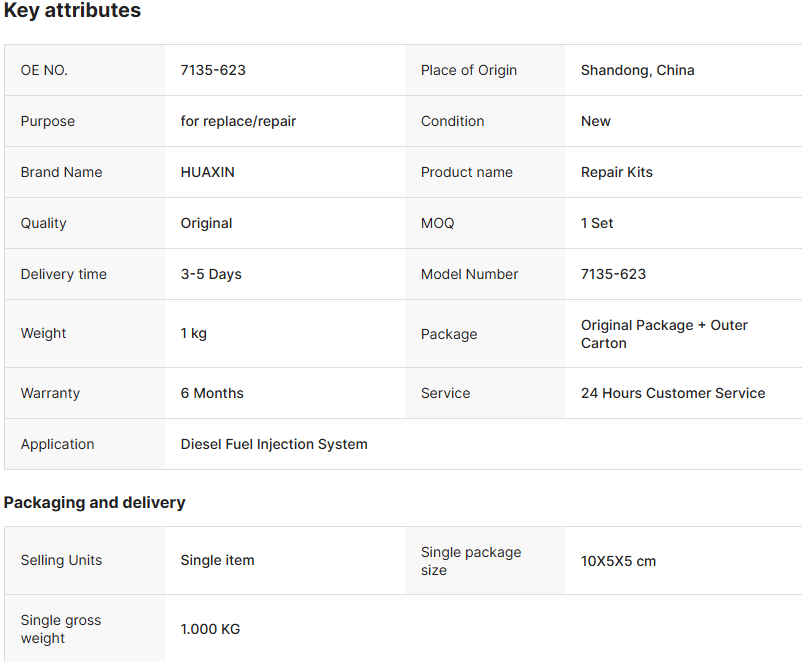The width and height of the screenshot is (802, 662).
Task: Click the Diesel Fuel Injection System value
Action: [274, 444]
